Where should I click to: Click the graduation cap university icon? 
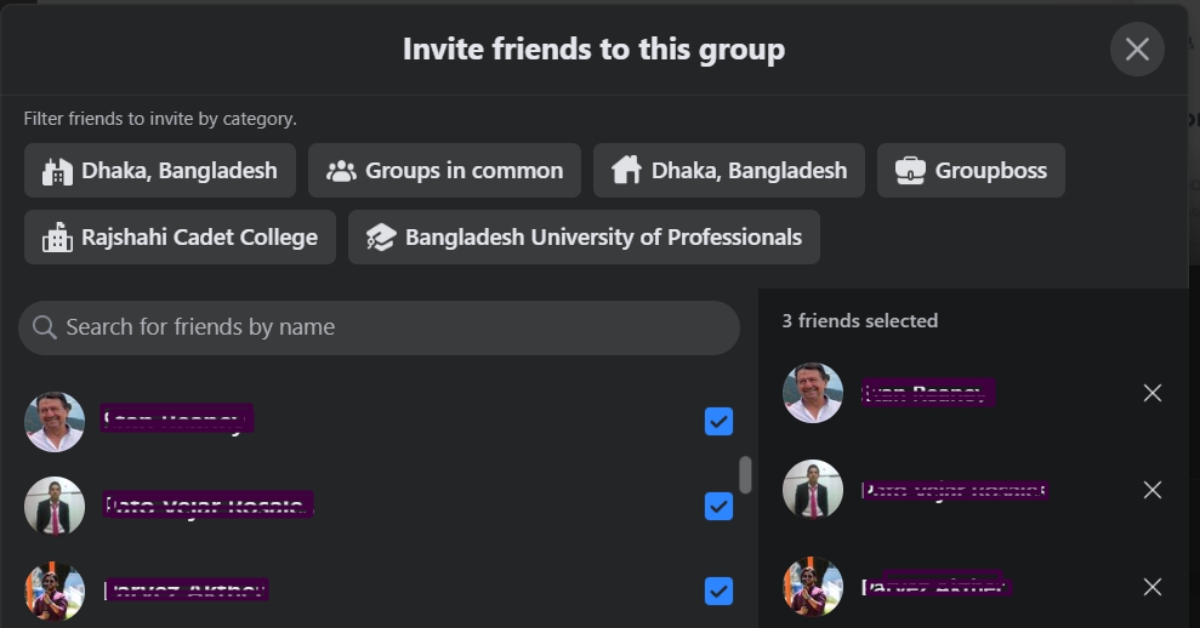coord(381,238)
